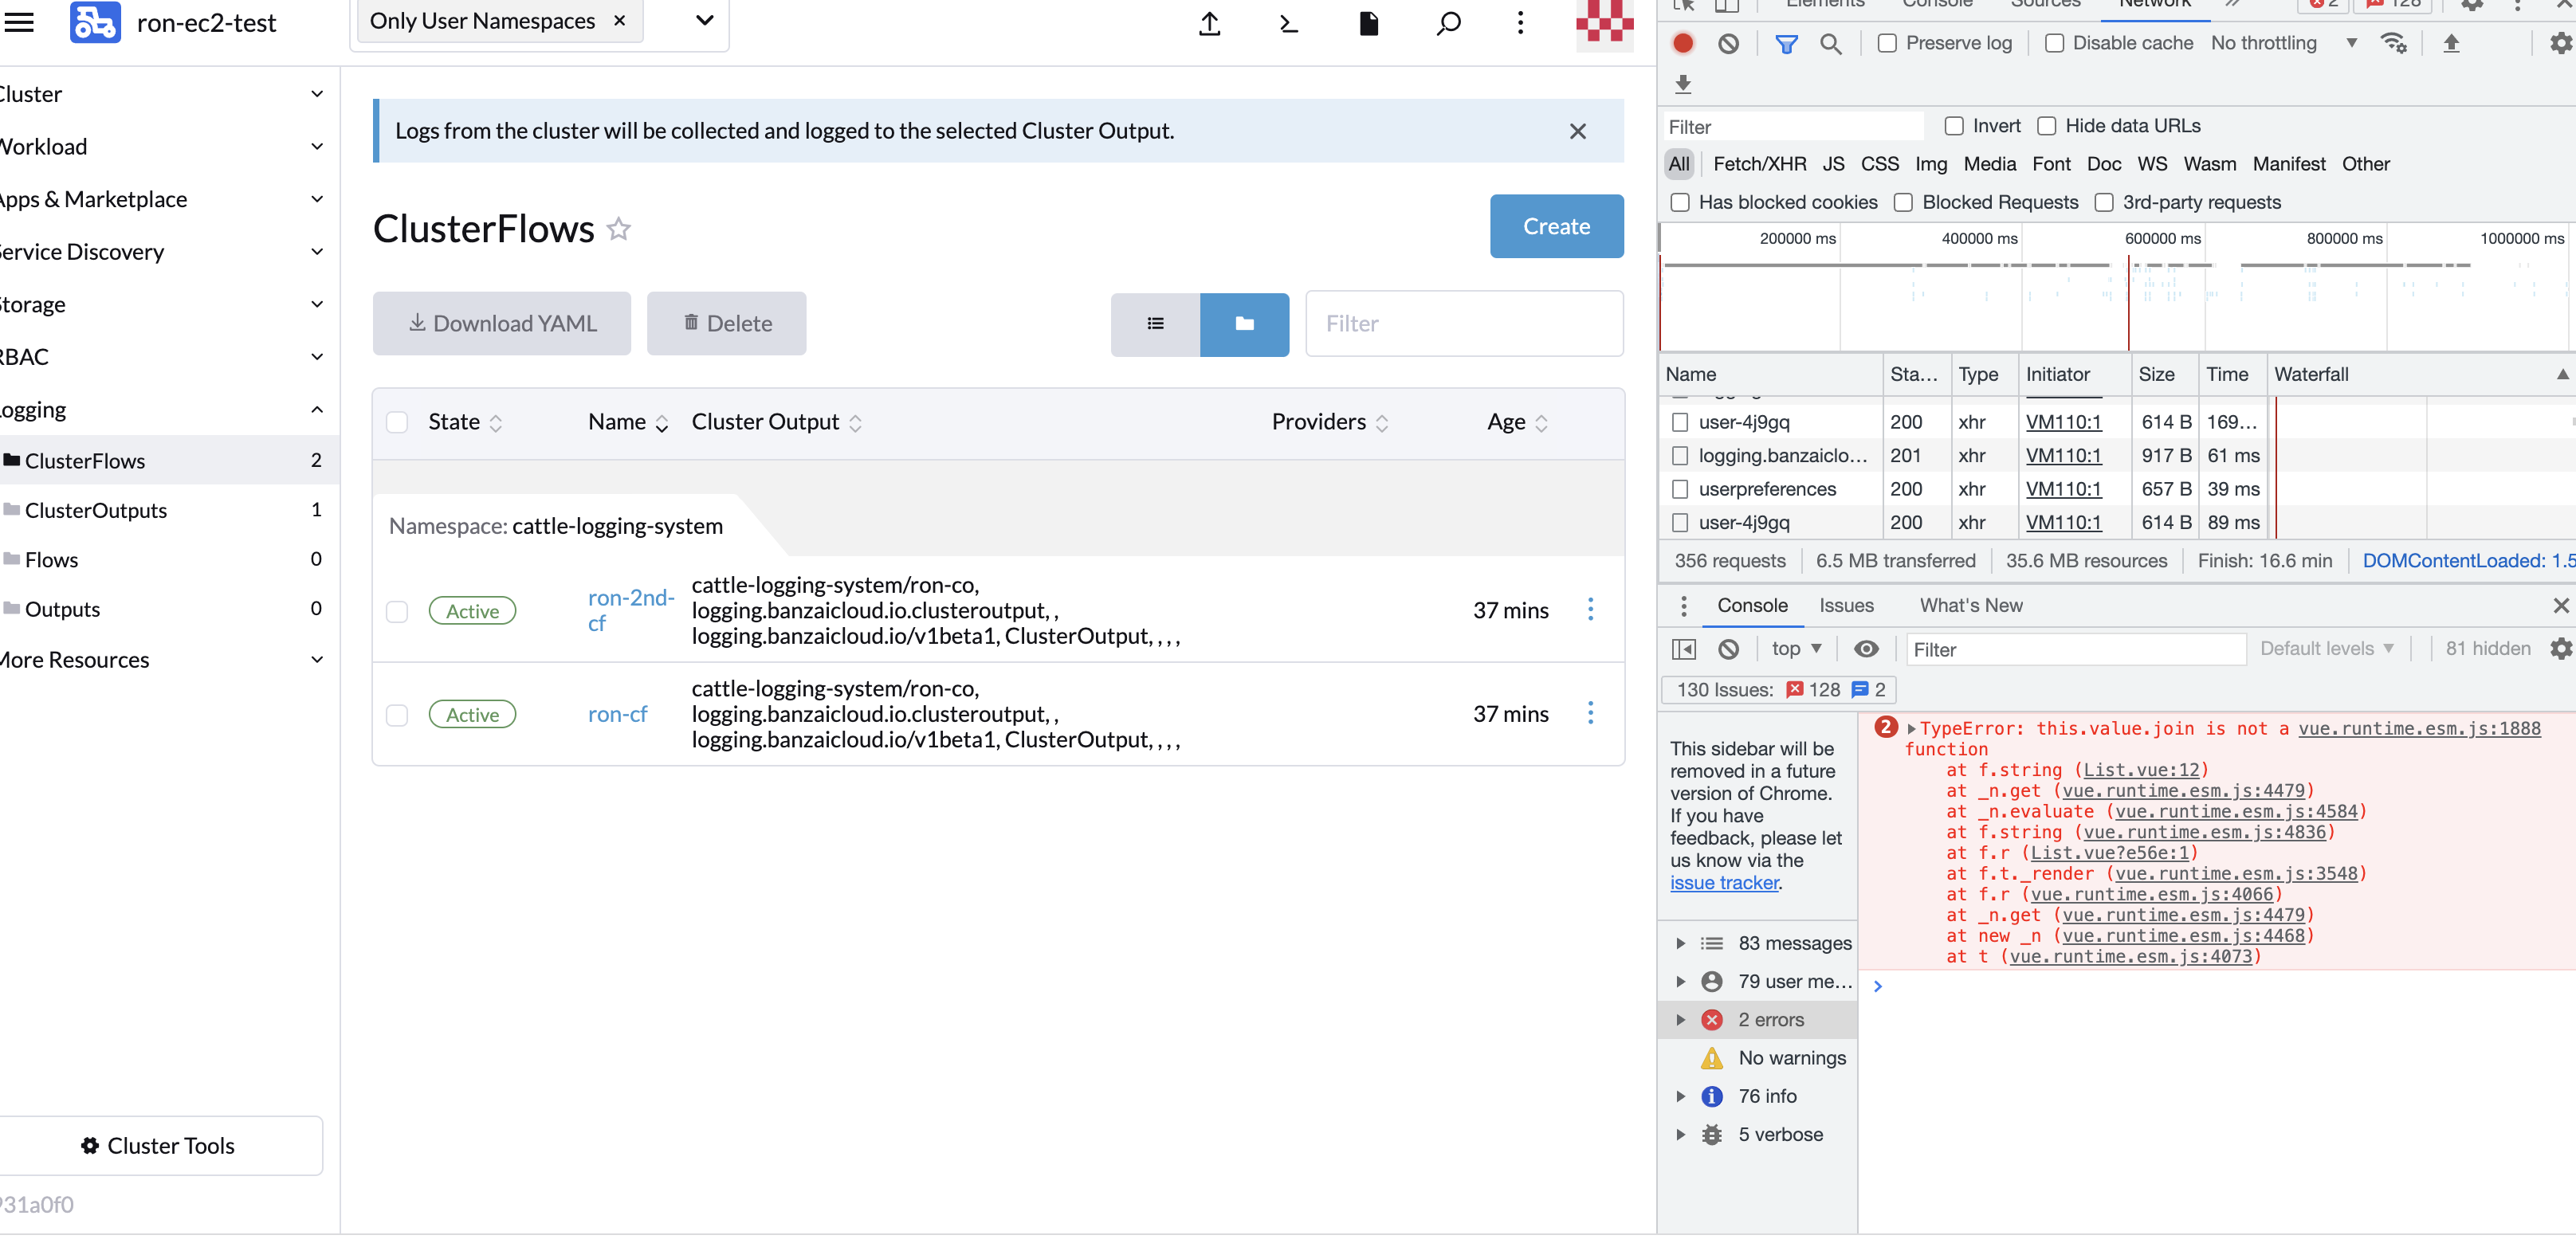Stop recording the network log
This screenshot has height=1243, width=2576.
1683,43
